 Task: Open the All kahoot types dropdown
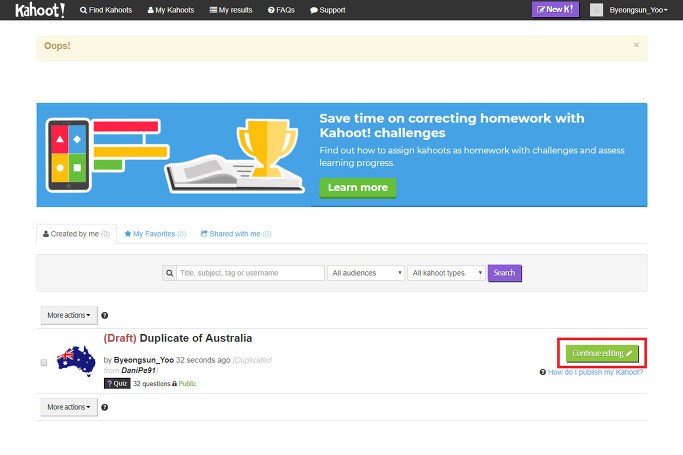[x=446, y=273]
